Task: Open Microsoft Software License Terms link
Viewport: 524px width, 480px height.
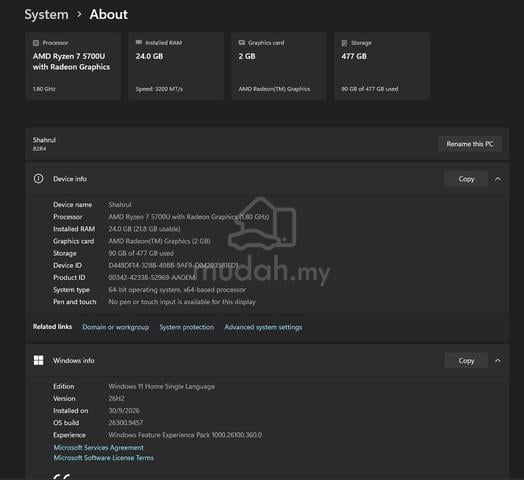Action: (x=104, y=458)
